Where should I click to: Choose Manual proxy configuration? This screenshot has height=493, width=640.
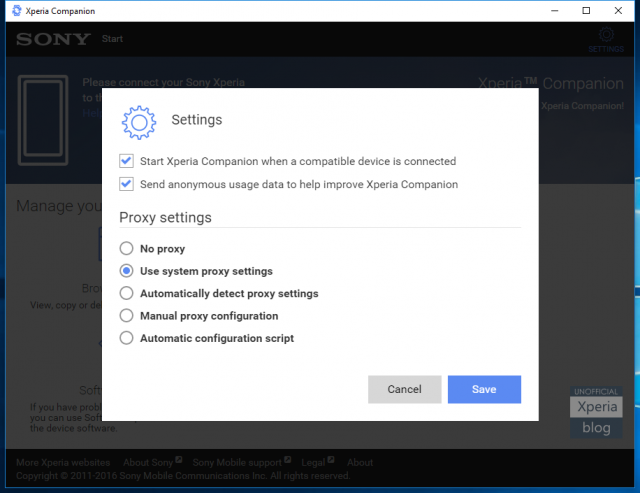tap(127, 315)
